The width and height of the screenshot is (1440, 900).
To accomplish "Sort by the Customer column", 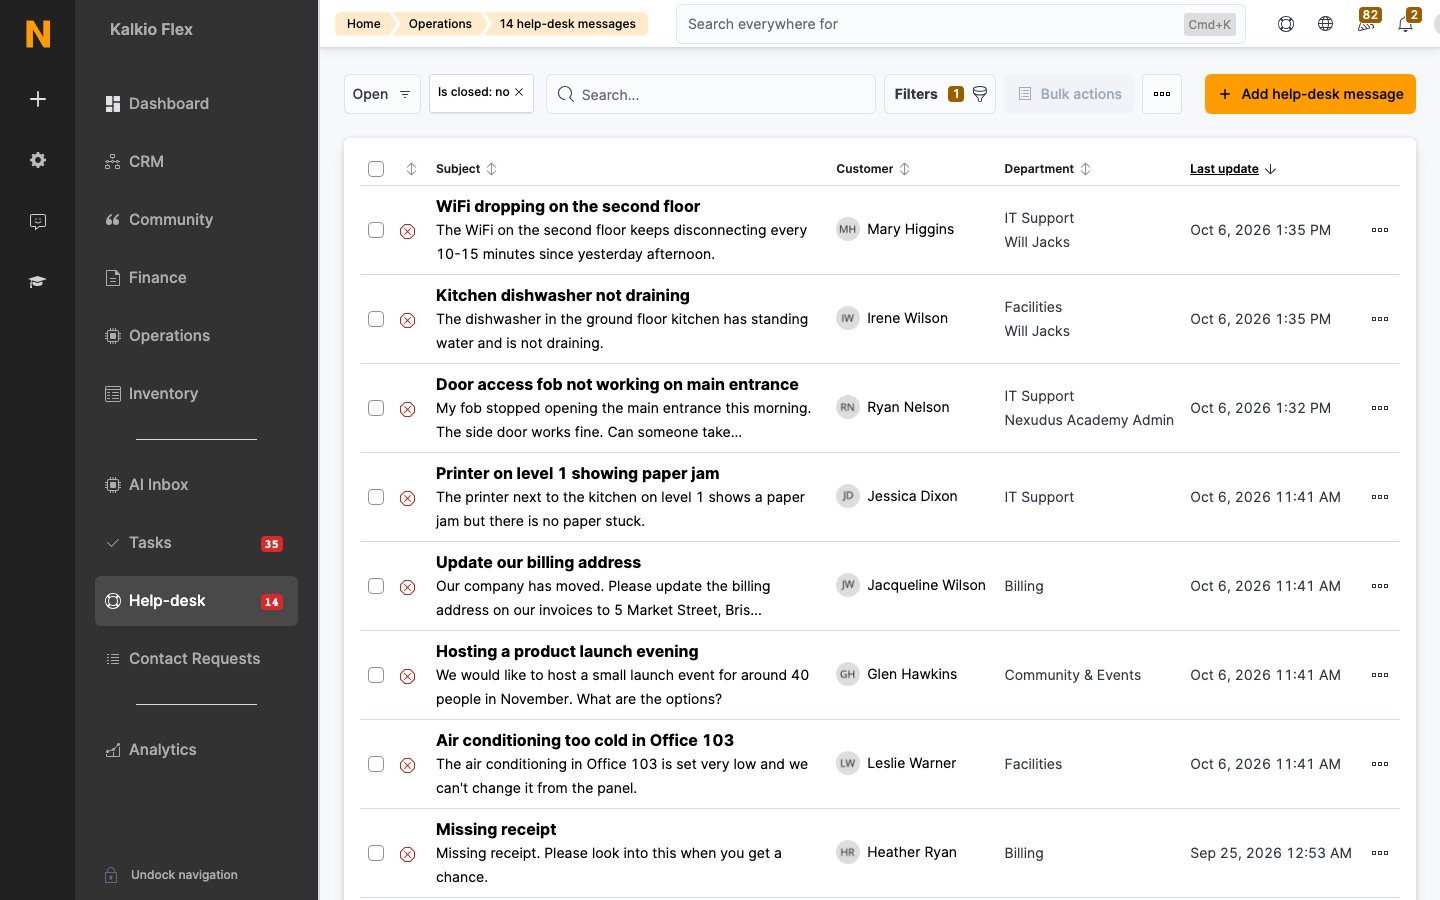I will (x=873, y=169).
